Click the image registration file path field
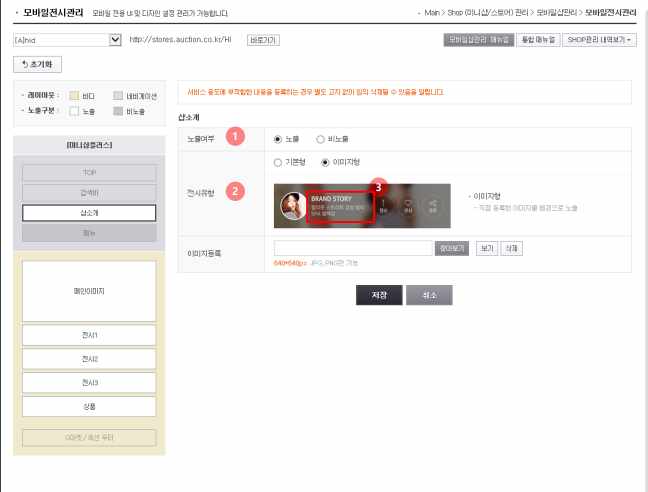The height and width of the screenshot is (492, 648). (x=353, y=248)
